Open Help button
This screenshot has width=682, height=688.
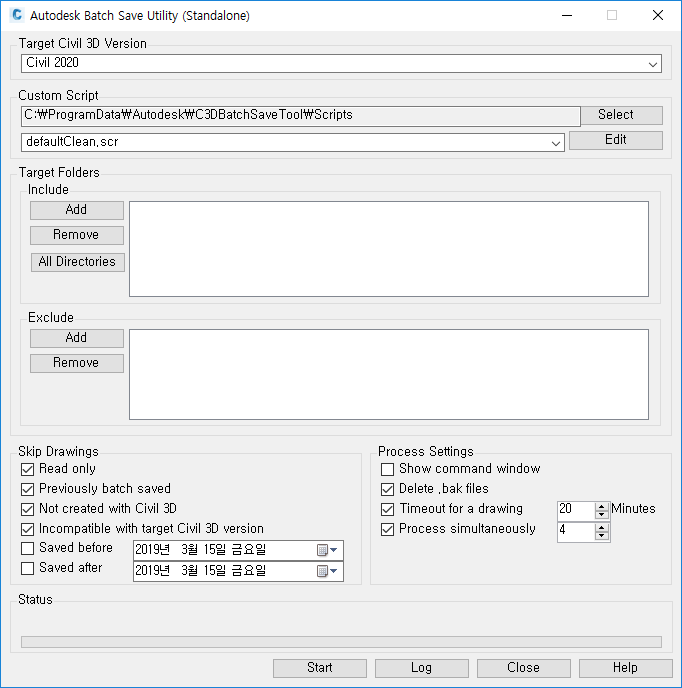point(626,668)
